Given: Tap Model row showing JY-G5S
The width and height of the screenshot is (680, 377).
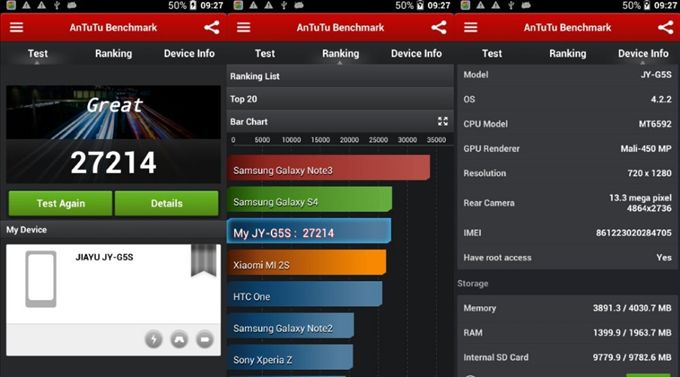Looking at the screenshot, I should pyautogui.click(x=567, y=75).
